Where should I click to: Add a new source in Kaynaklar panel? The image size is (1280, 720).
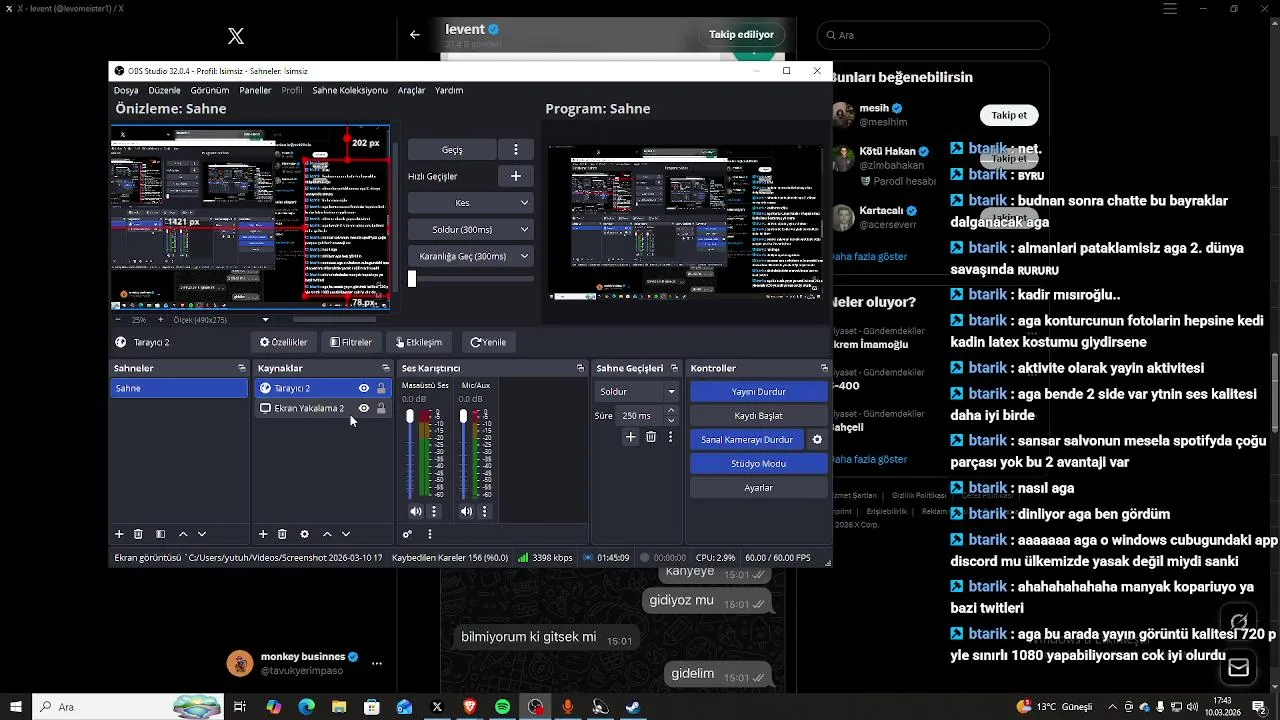pos(263,535)
